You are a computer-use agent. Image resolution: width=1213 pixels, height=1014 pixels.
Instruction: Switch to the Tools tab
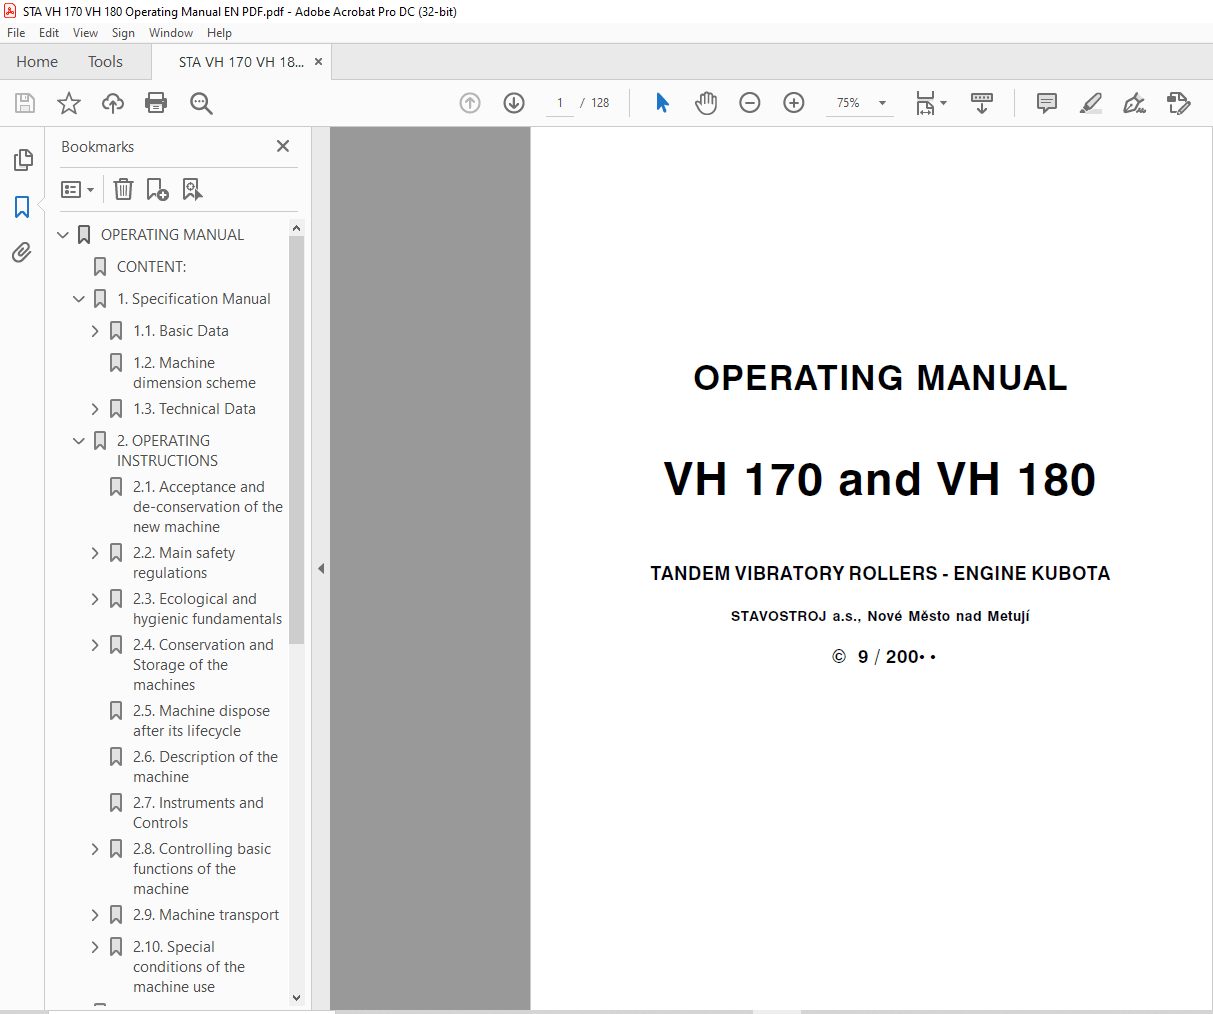pyautogui.click(x=105, y=61)
